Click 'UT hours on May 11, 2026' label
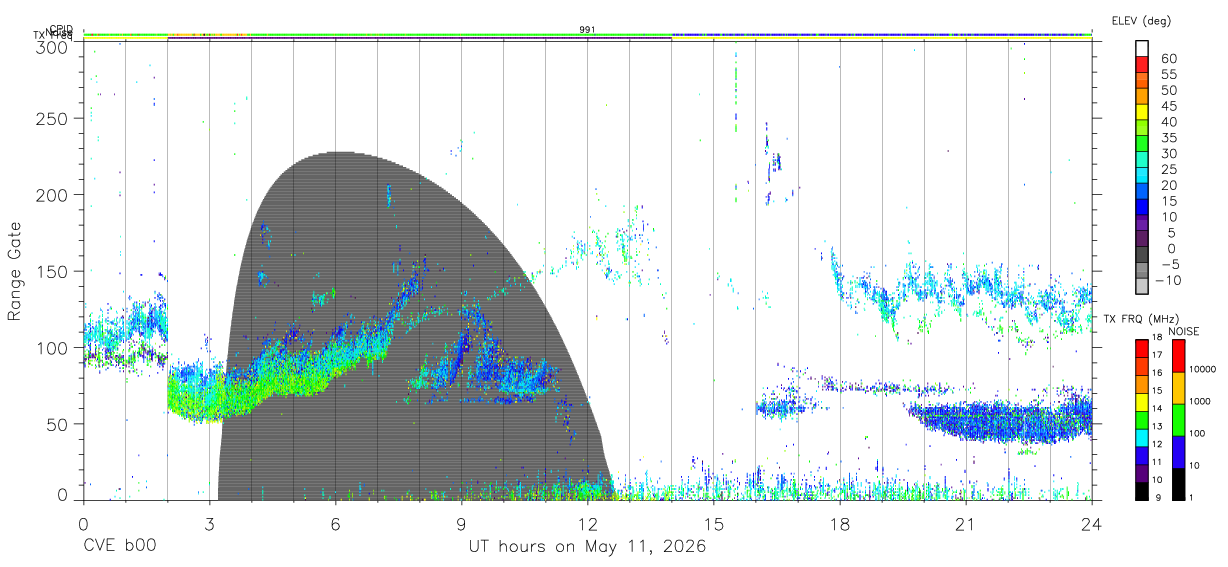 587,546
